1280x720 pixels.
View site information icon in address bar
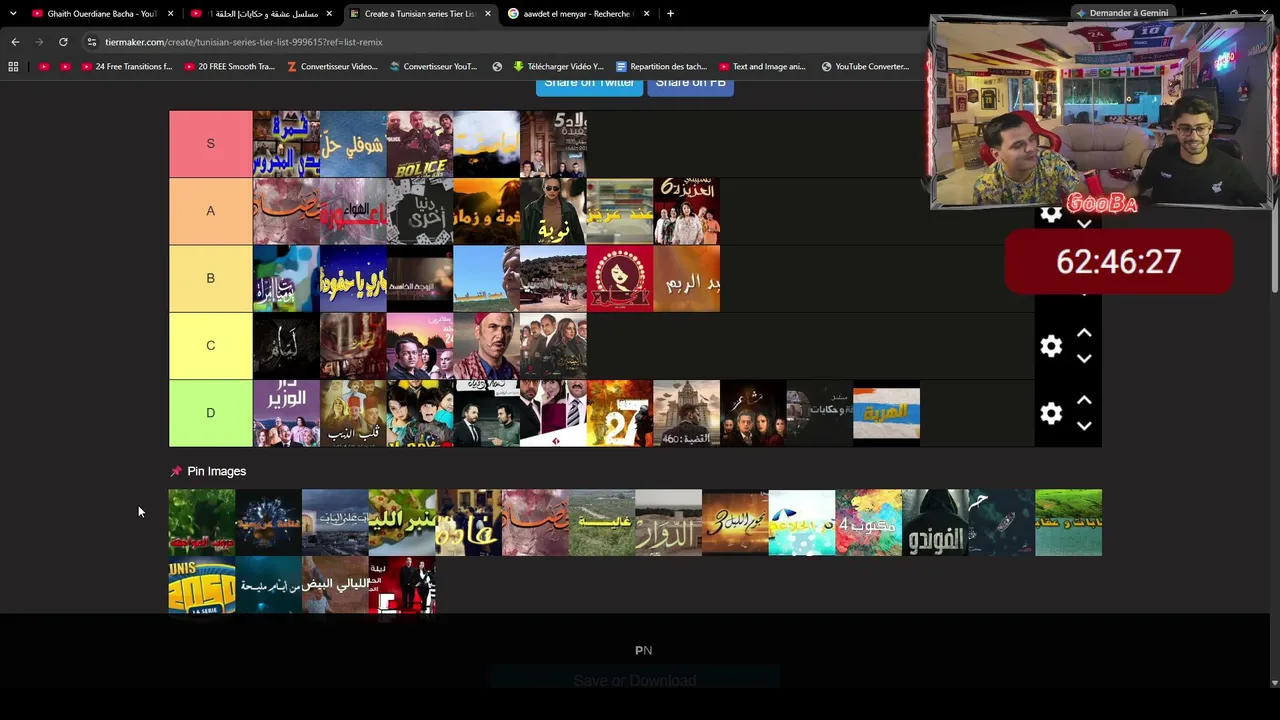point(92,42)
